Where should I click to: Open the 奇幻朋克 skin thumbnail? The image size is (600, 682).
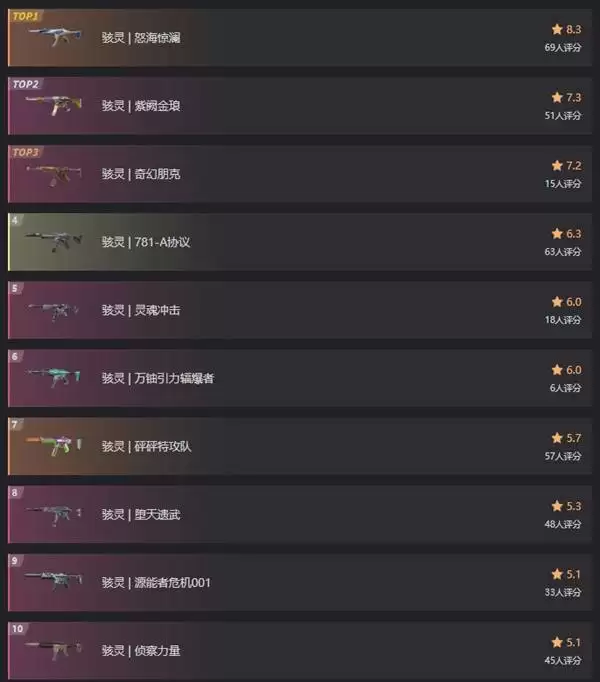tap(54, 175)
